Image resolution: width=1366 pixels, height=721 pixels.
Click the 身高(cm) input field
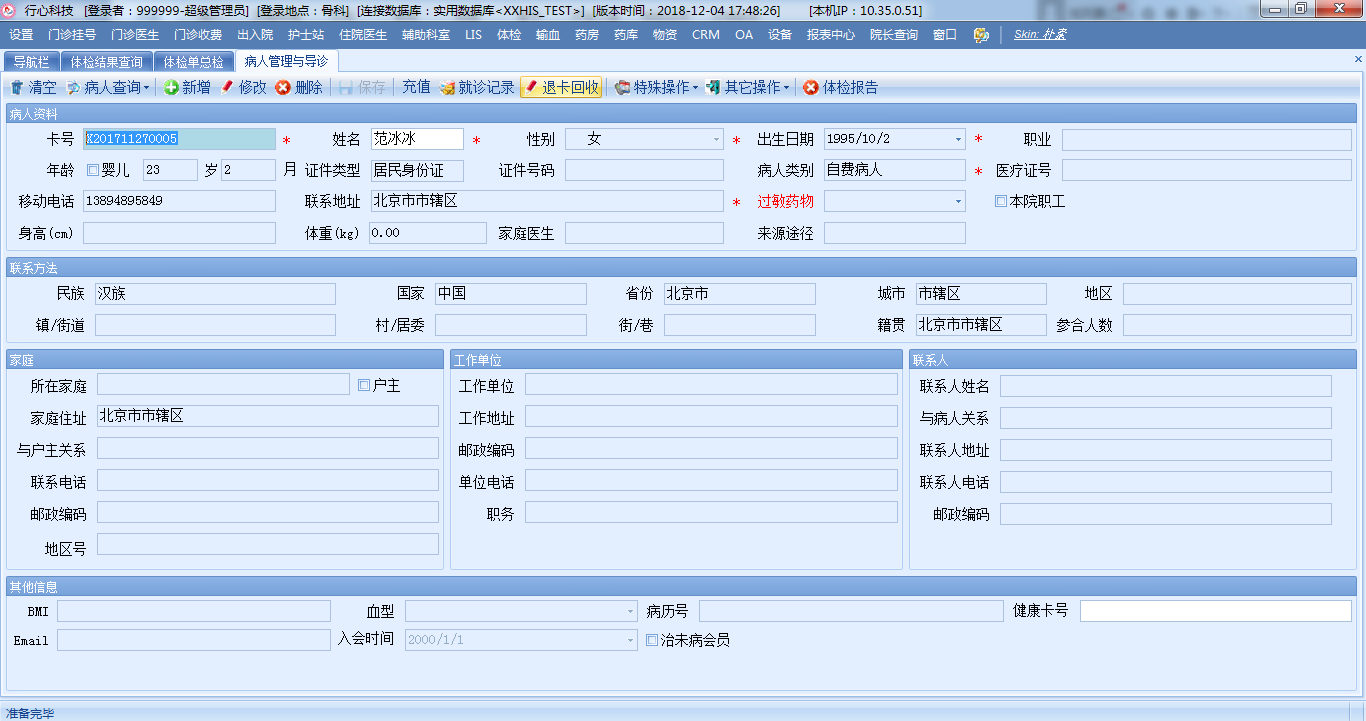(x=179, y=233)
